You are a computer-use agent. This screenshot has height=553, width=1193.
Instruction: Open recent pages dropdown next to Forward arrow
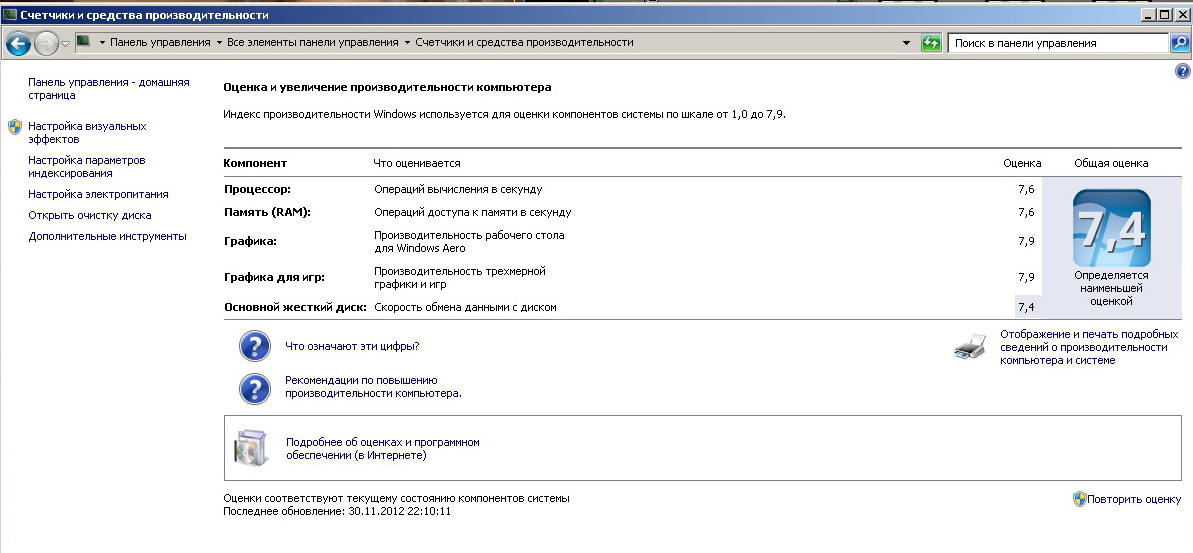click(x=65, y=44)
